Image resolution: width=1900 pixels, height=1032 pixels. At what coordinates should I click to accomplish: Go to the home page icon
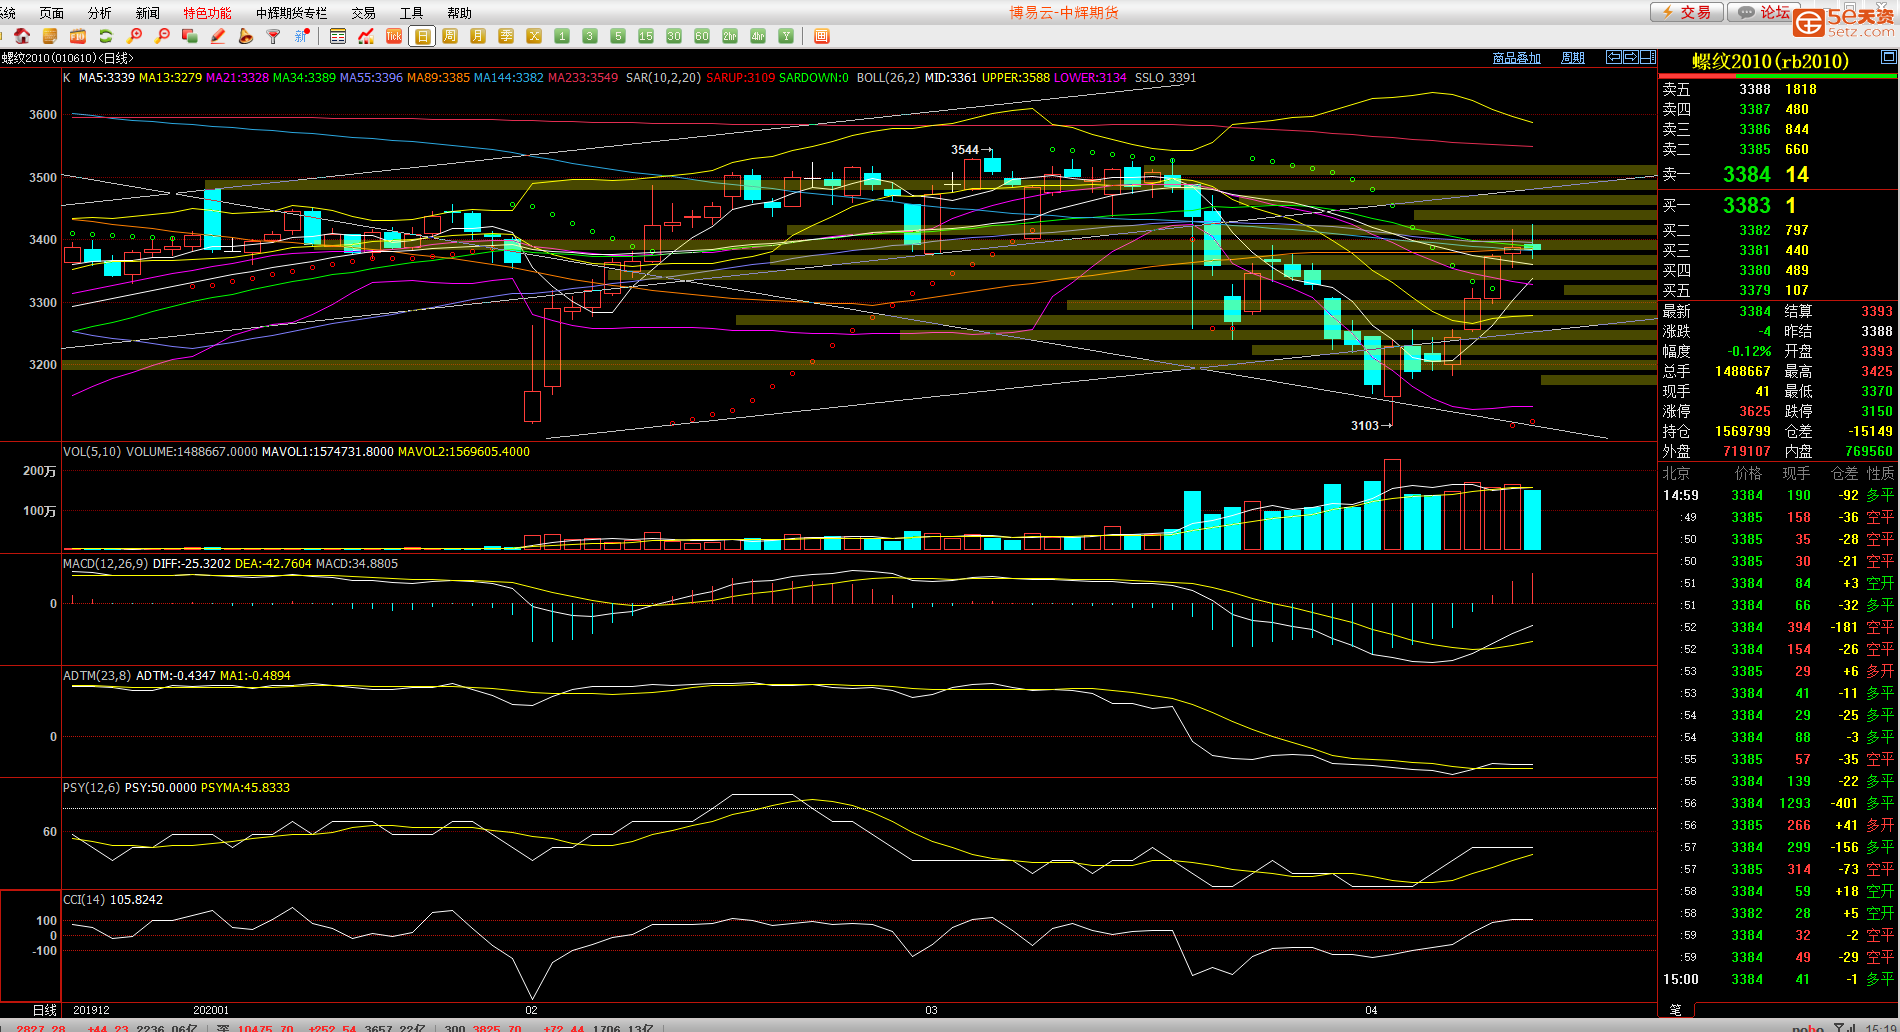pos(21,36)
